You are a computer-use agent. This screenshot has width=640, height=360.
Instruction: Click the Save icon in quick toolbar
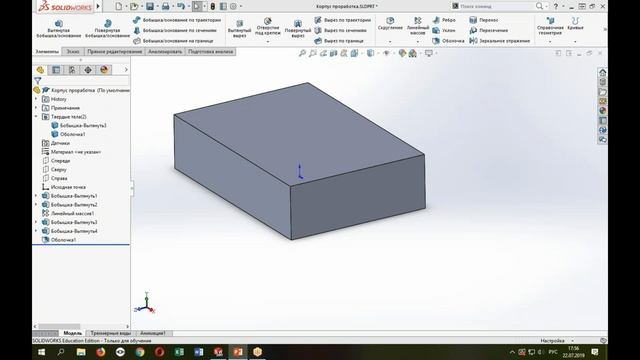click(x=150, y=6)
